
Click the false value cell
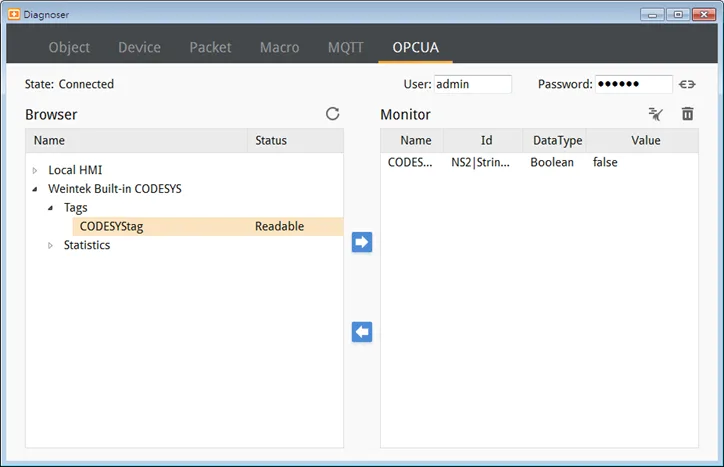(x=605, y=162)
